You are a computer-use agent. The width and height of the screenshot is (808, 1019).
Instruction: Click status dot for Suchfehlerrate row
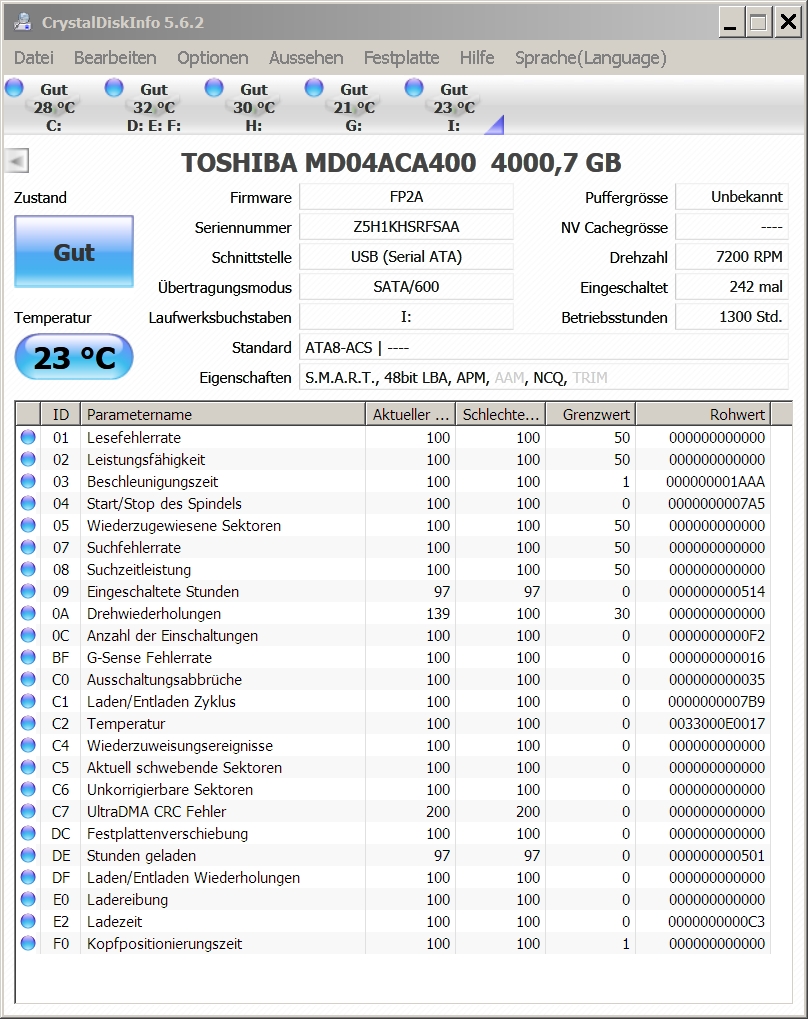click(28, 547)
